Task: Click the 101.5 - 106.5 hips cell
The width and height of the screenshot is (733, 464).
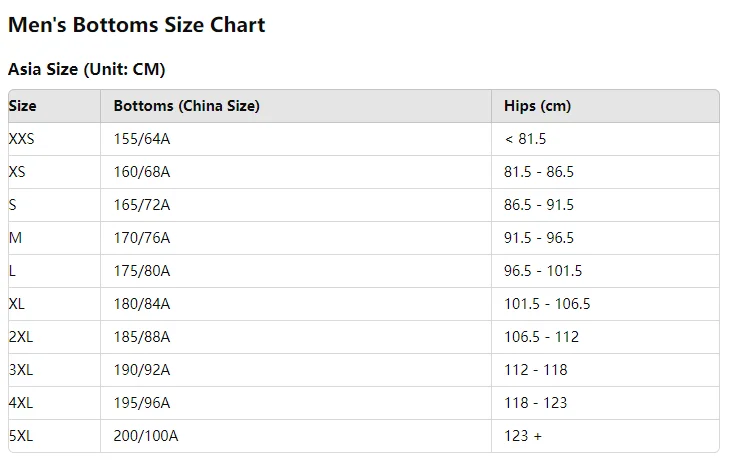Action: tap(547, 304)
